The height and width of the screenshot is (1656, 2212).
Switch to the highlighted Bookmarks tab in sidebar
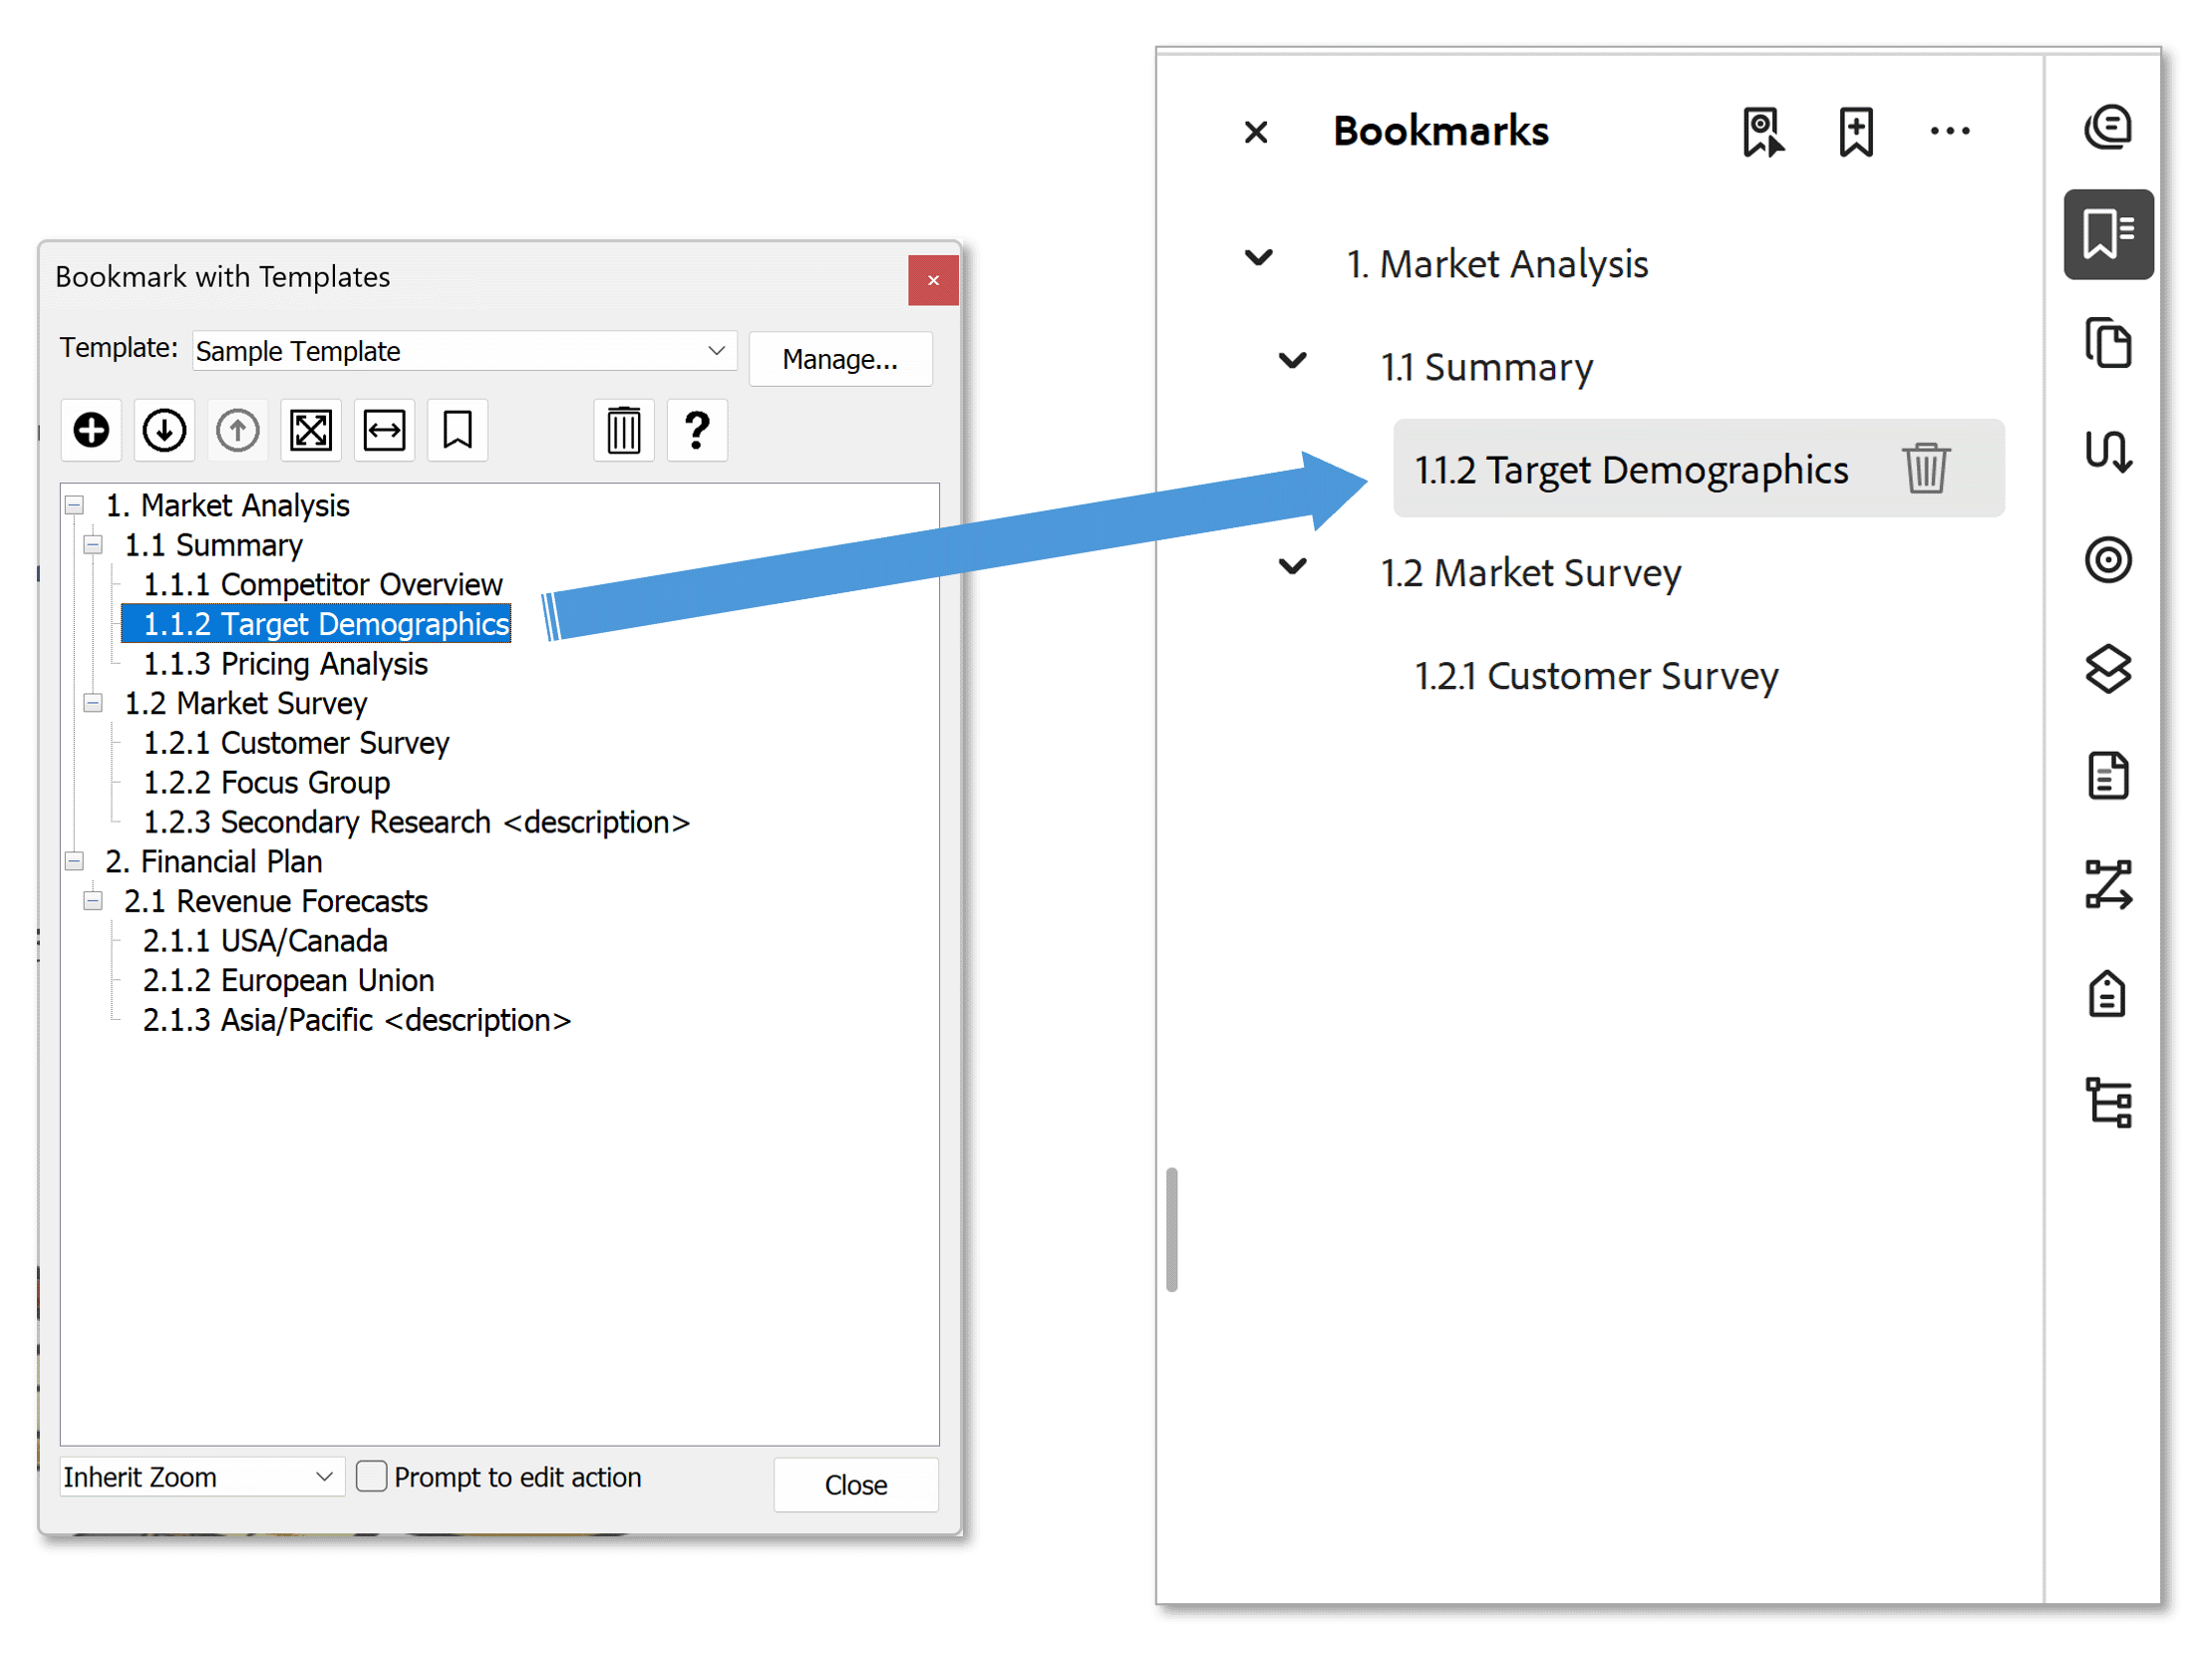coord(2108,234)
